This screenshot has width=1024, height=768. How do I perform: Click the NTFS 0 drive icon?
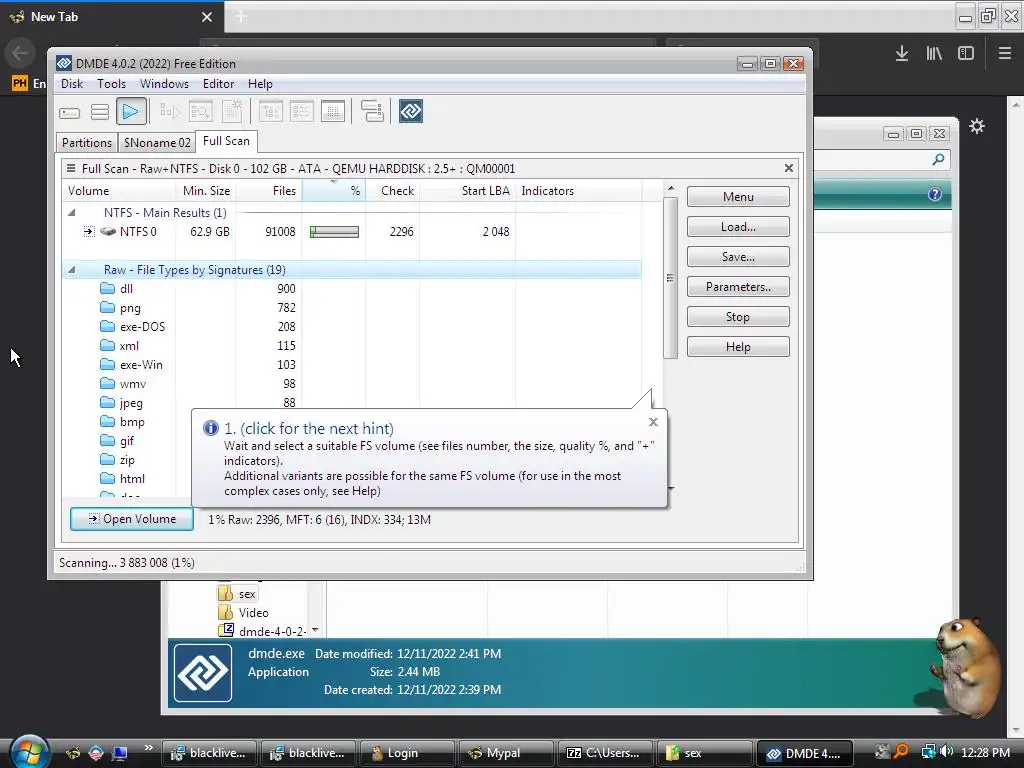point(108,231)
